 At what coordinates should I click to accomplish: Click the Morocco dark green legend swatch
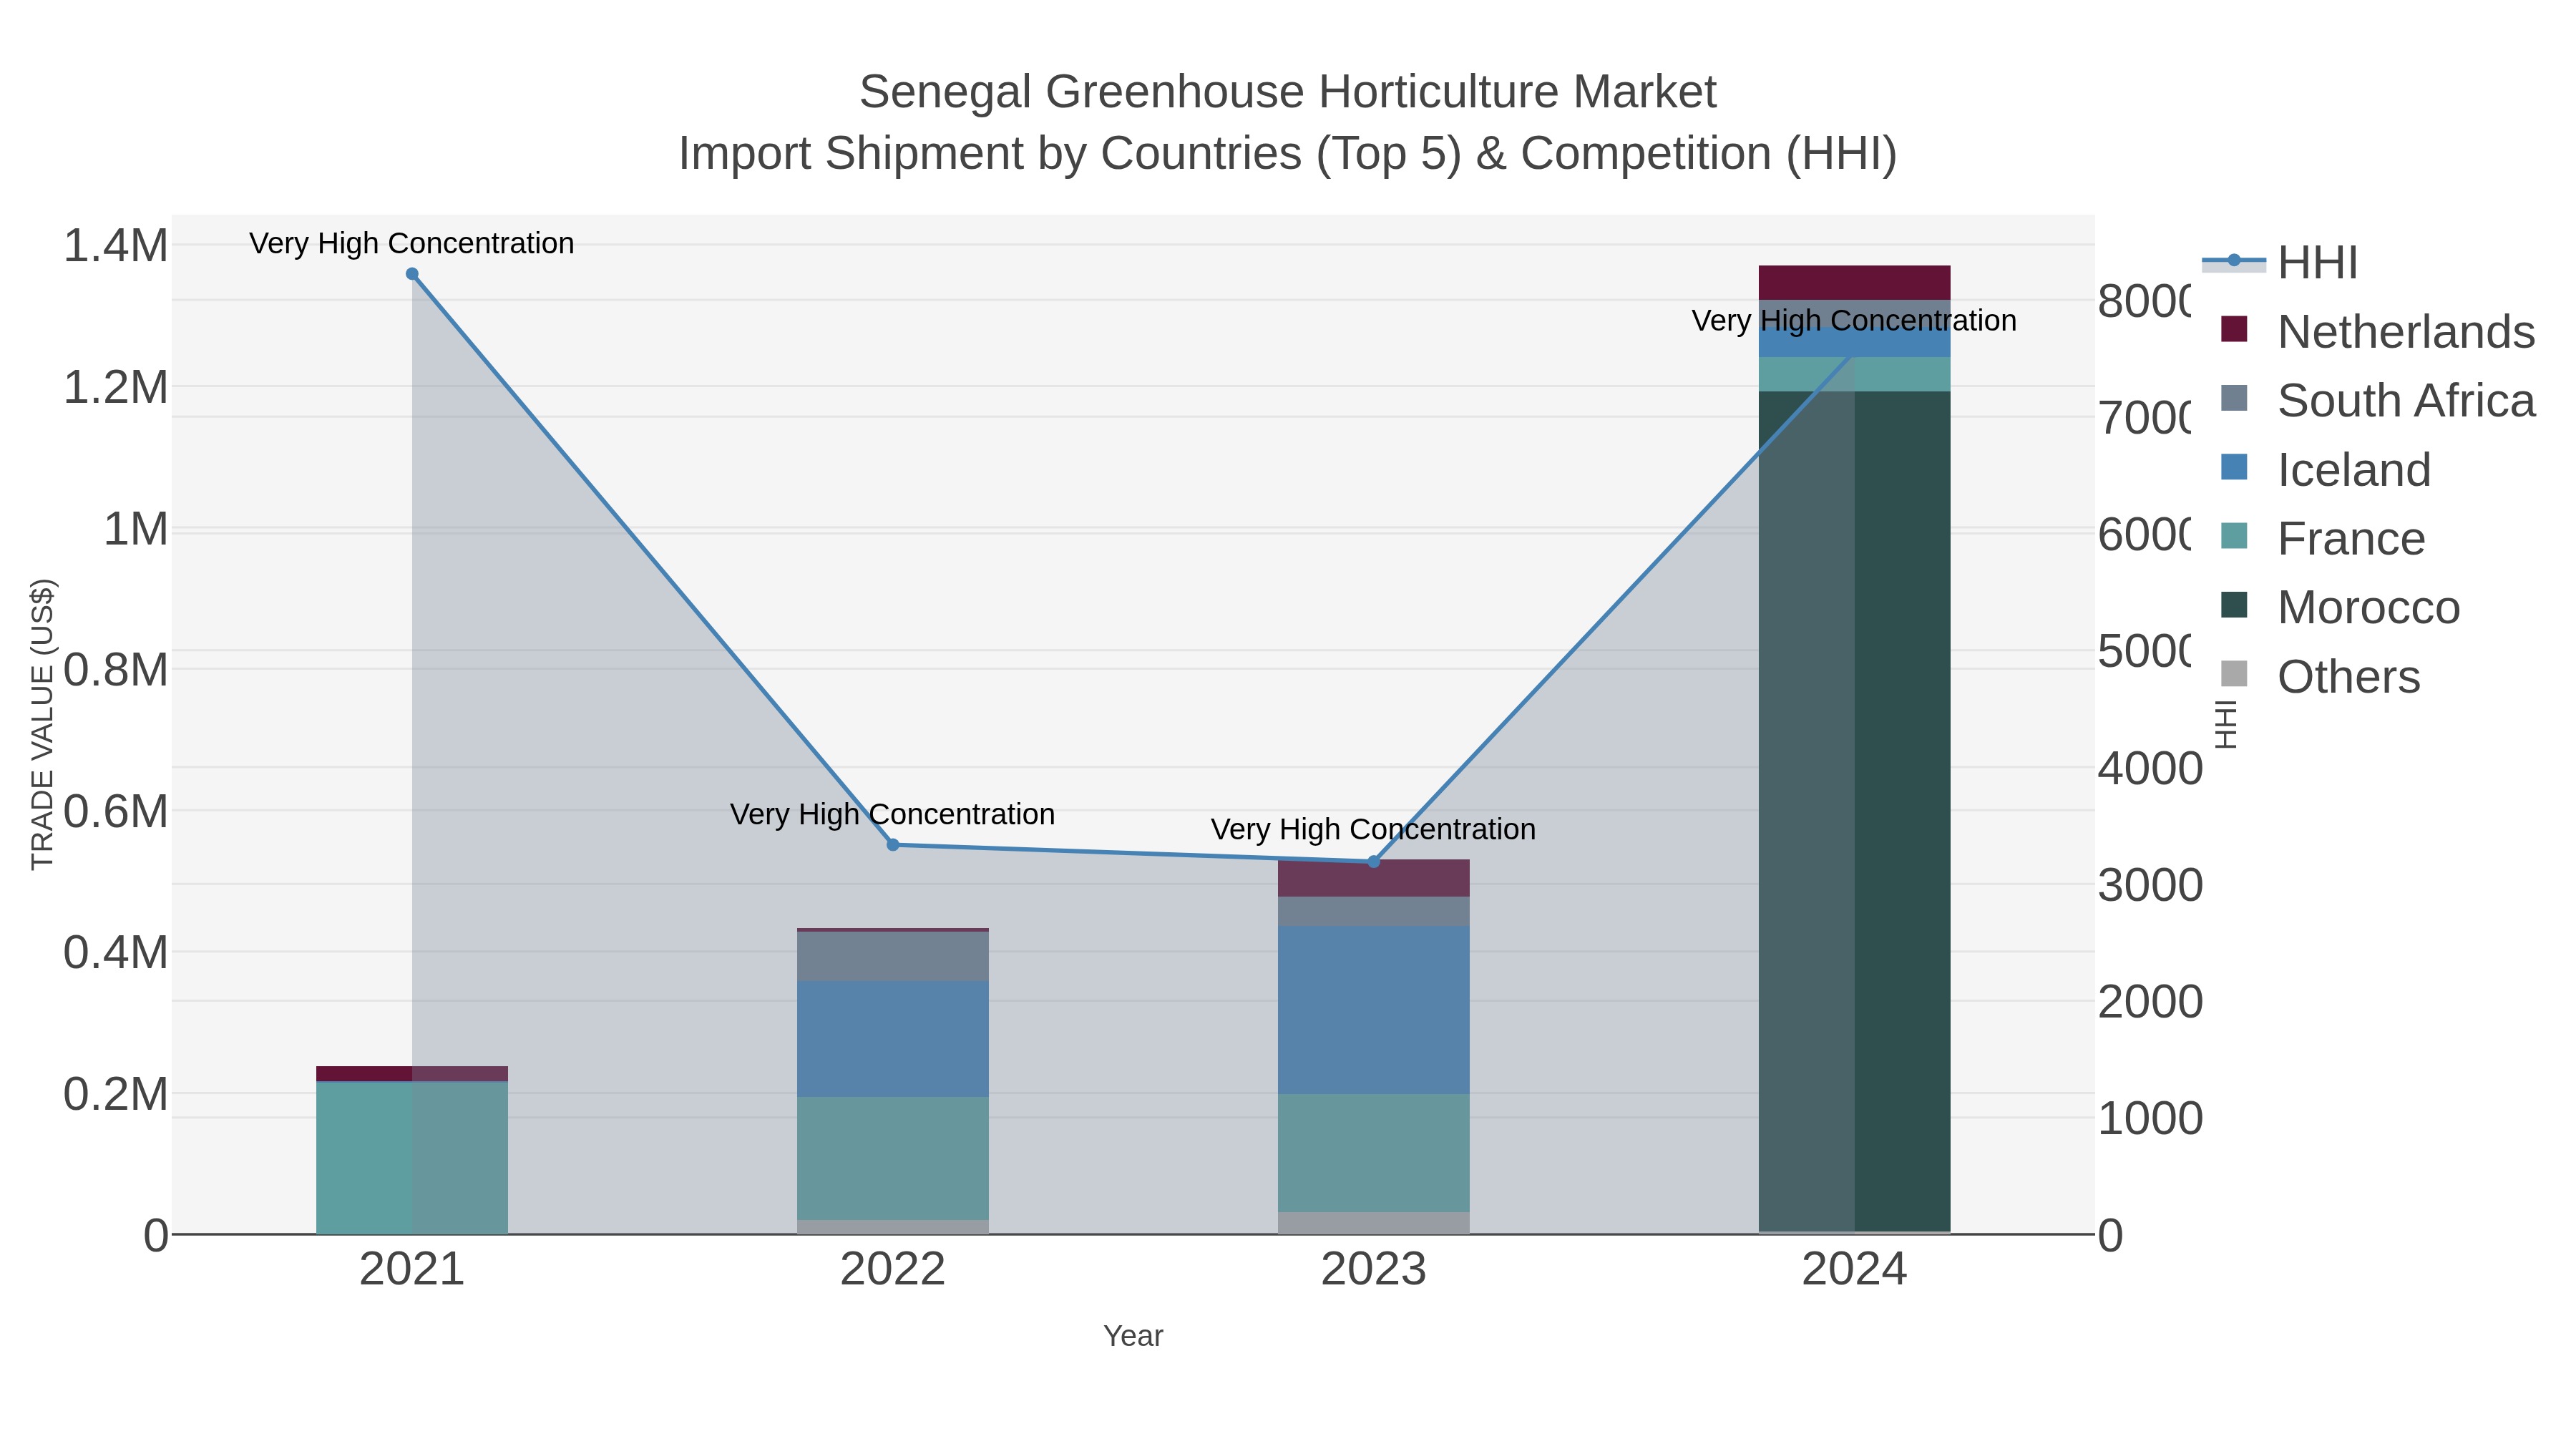[x=2234, y=605]
